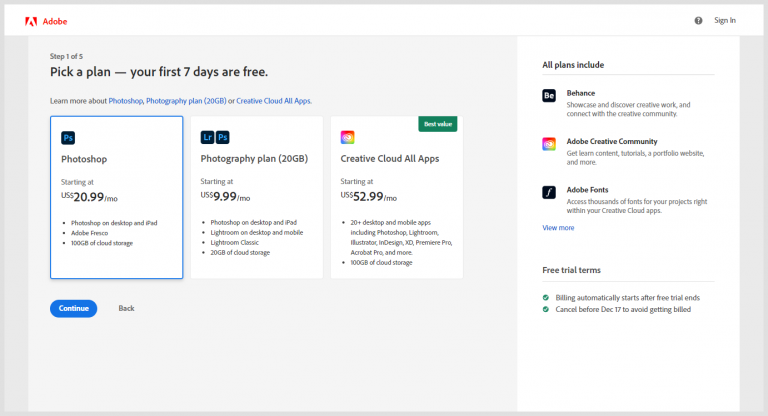
Task: Click the Adobe Fresco bullet item
Action: 90,233
